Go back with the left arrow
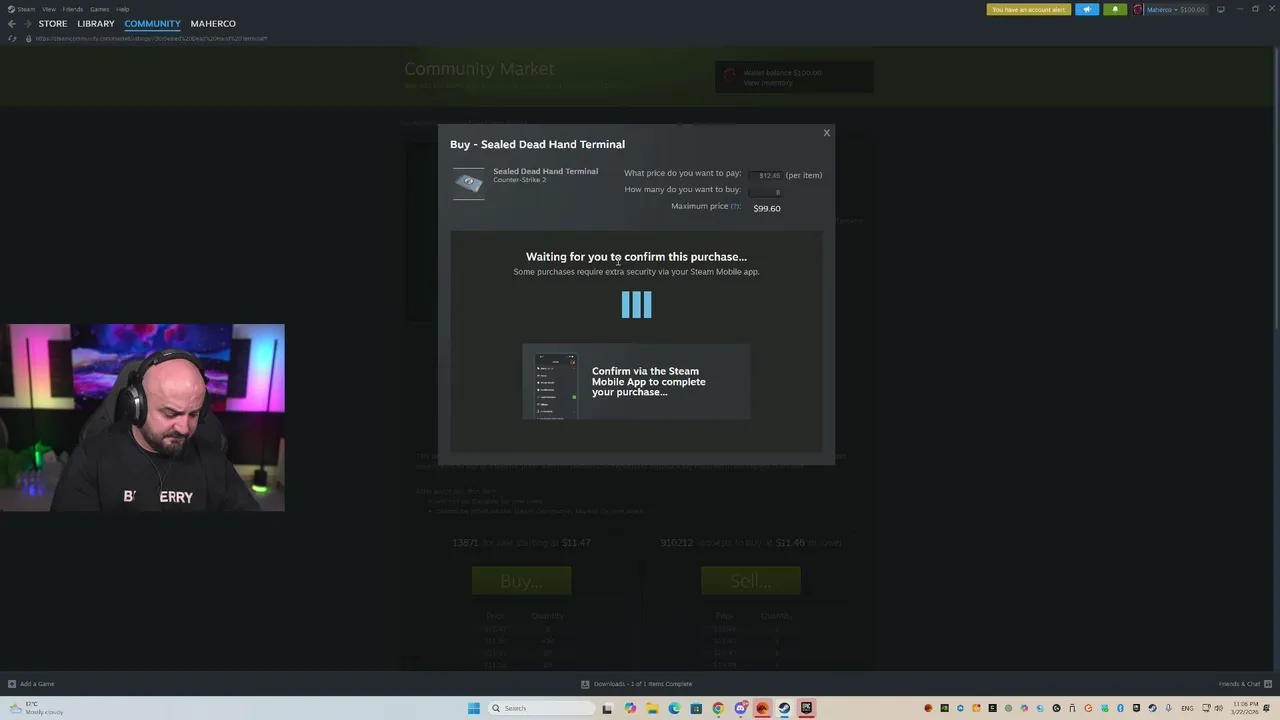The width and height of the screenshot is (1280, 720). tap(12, 24)
